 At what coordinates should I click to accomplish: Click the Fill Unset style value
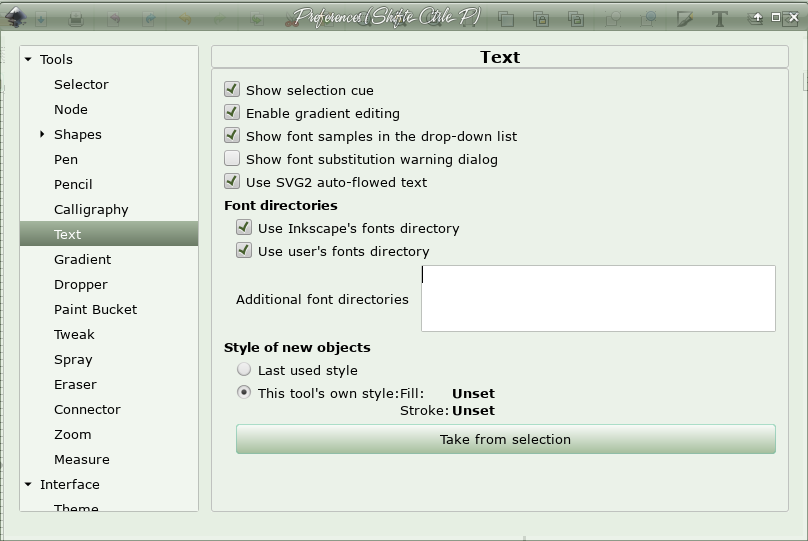click(x=473, y=394)
